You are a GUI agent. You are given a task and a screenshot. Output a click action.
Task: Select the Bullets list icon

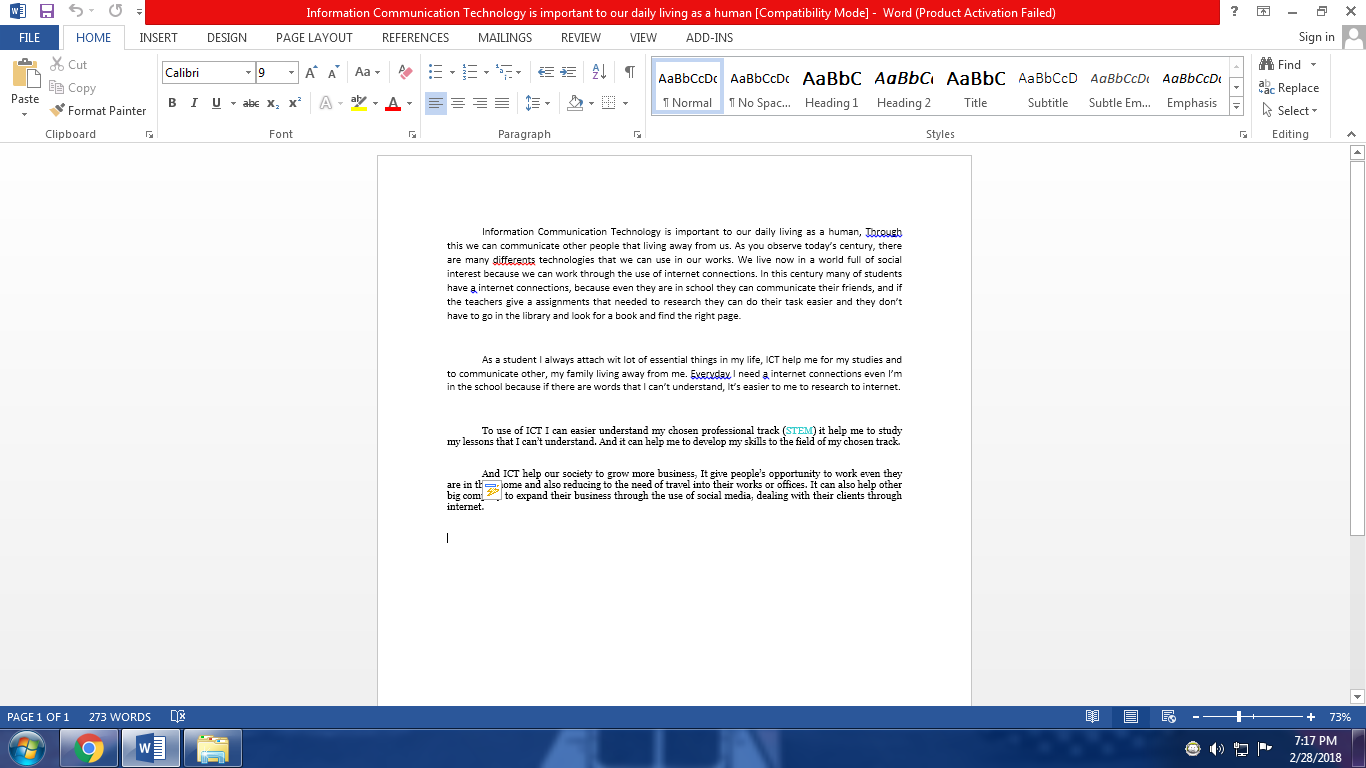[x=435, y=72]
